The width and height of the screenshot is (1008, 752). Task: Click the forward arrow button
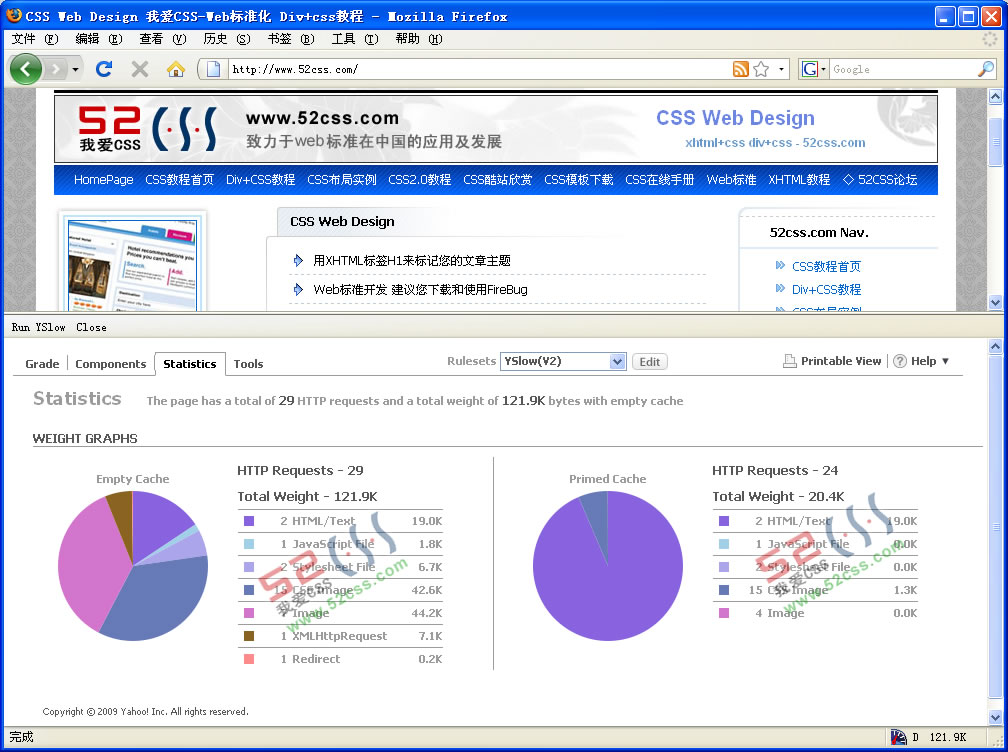coord(56,69)
